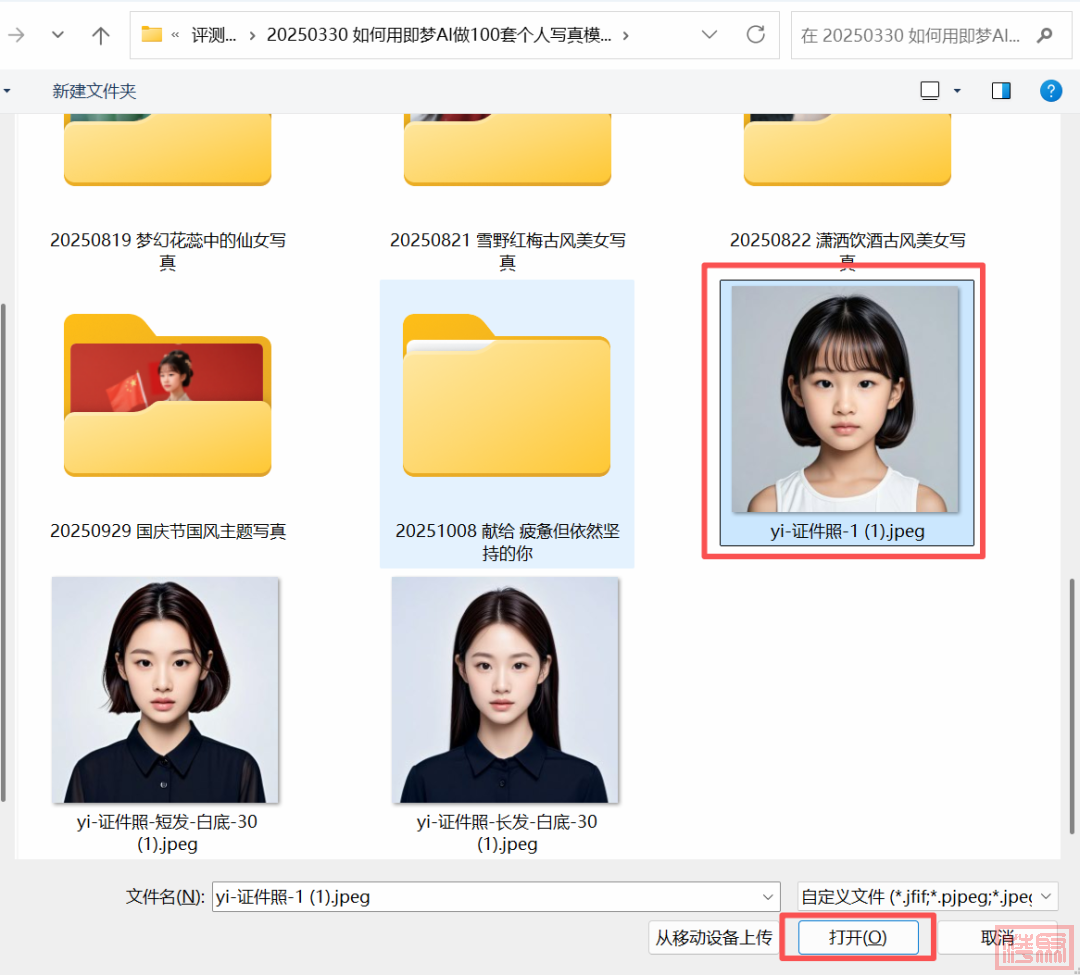The width and height of the screenshot is (1080, 975).
Task: Select the yi-证件照-1 (1).jpeg thumbnail
Action: tap(846, 400)
